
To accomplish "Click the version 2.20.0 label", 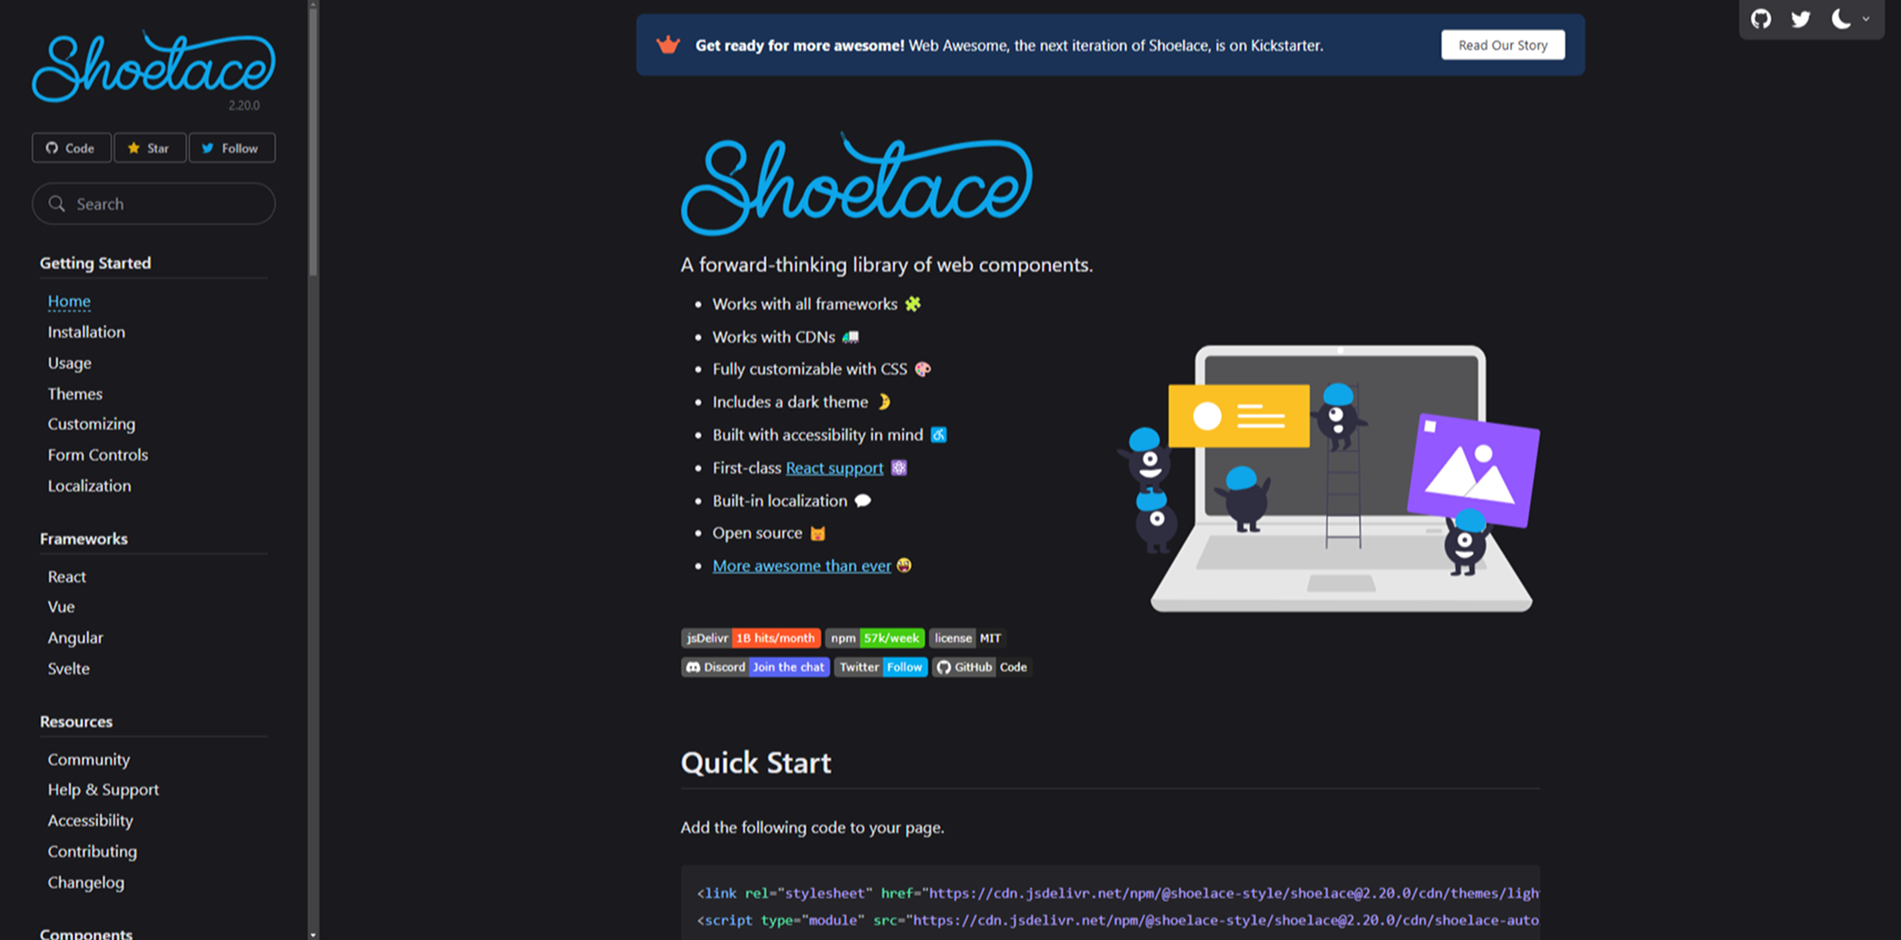I will click(x=244, y=105).
